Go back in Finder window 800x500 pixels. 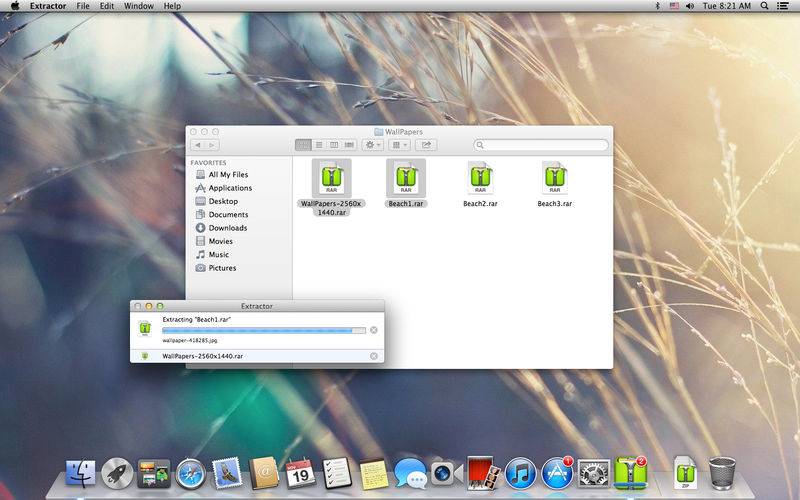[198, 145]
